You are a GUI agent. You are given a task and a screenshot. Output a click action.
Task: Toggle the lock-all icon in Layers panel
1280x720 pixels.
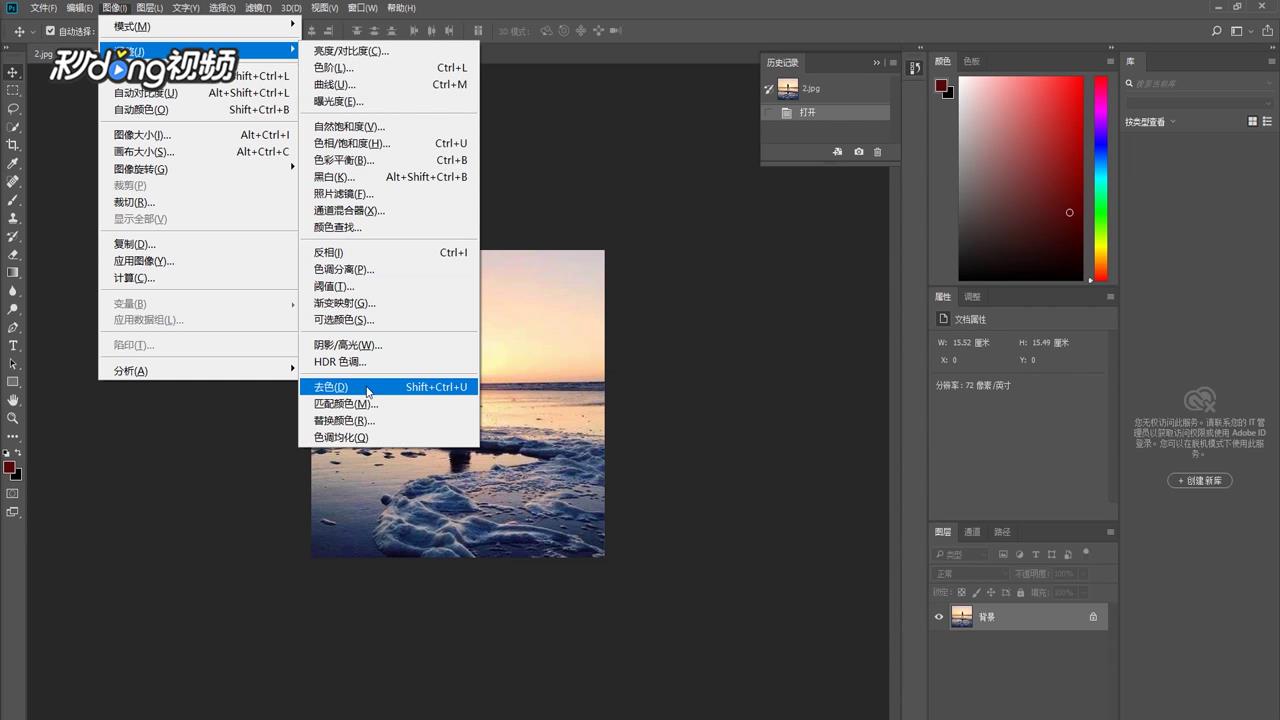tap(1020, 592)
